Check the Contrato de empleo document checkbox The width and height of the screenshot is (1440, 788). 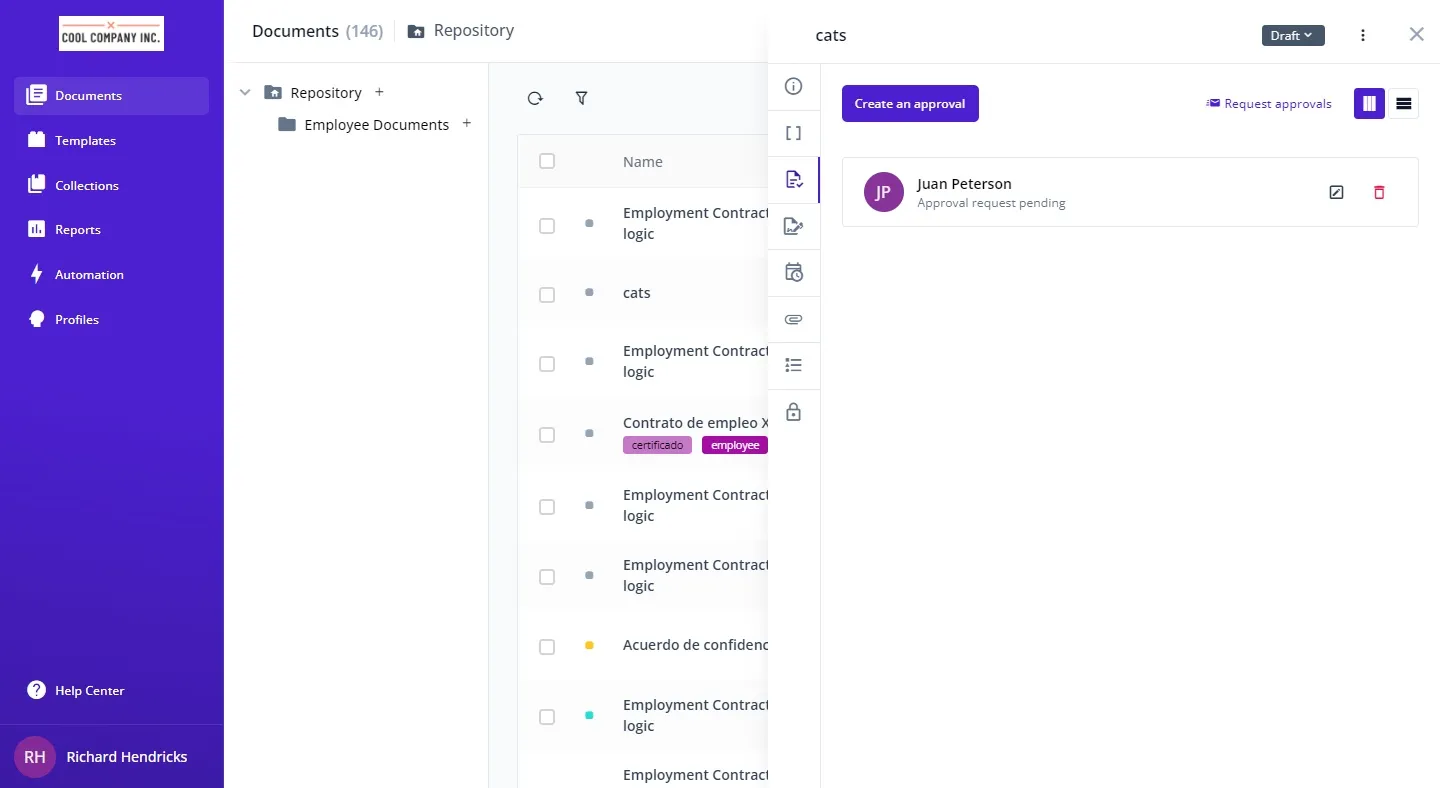(547, 435)
